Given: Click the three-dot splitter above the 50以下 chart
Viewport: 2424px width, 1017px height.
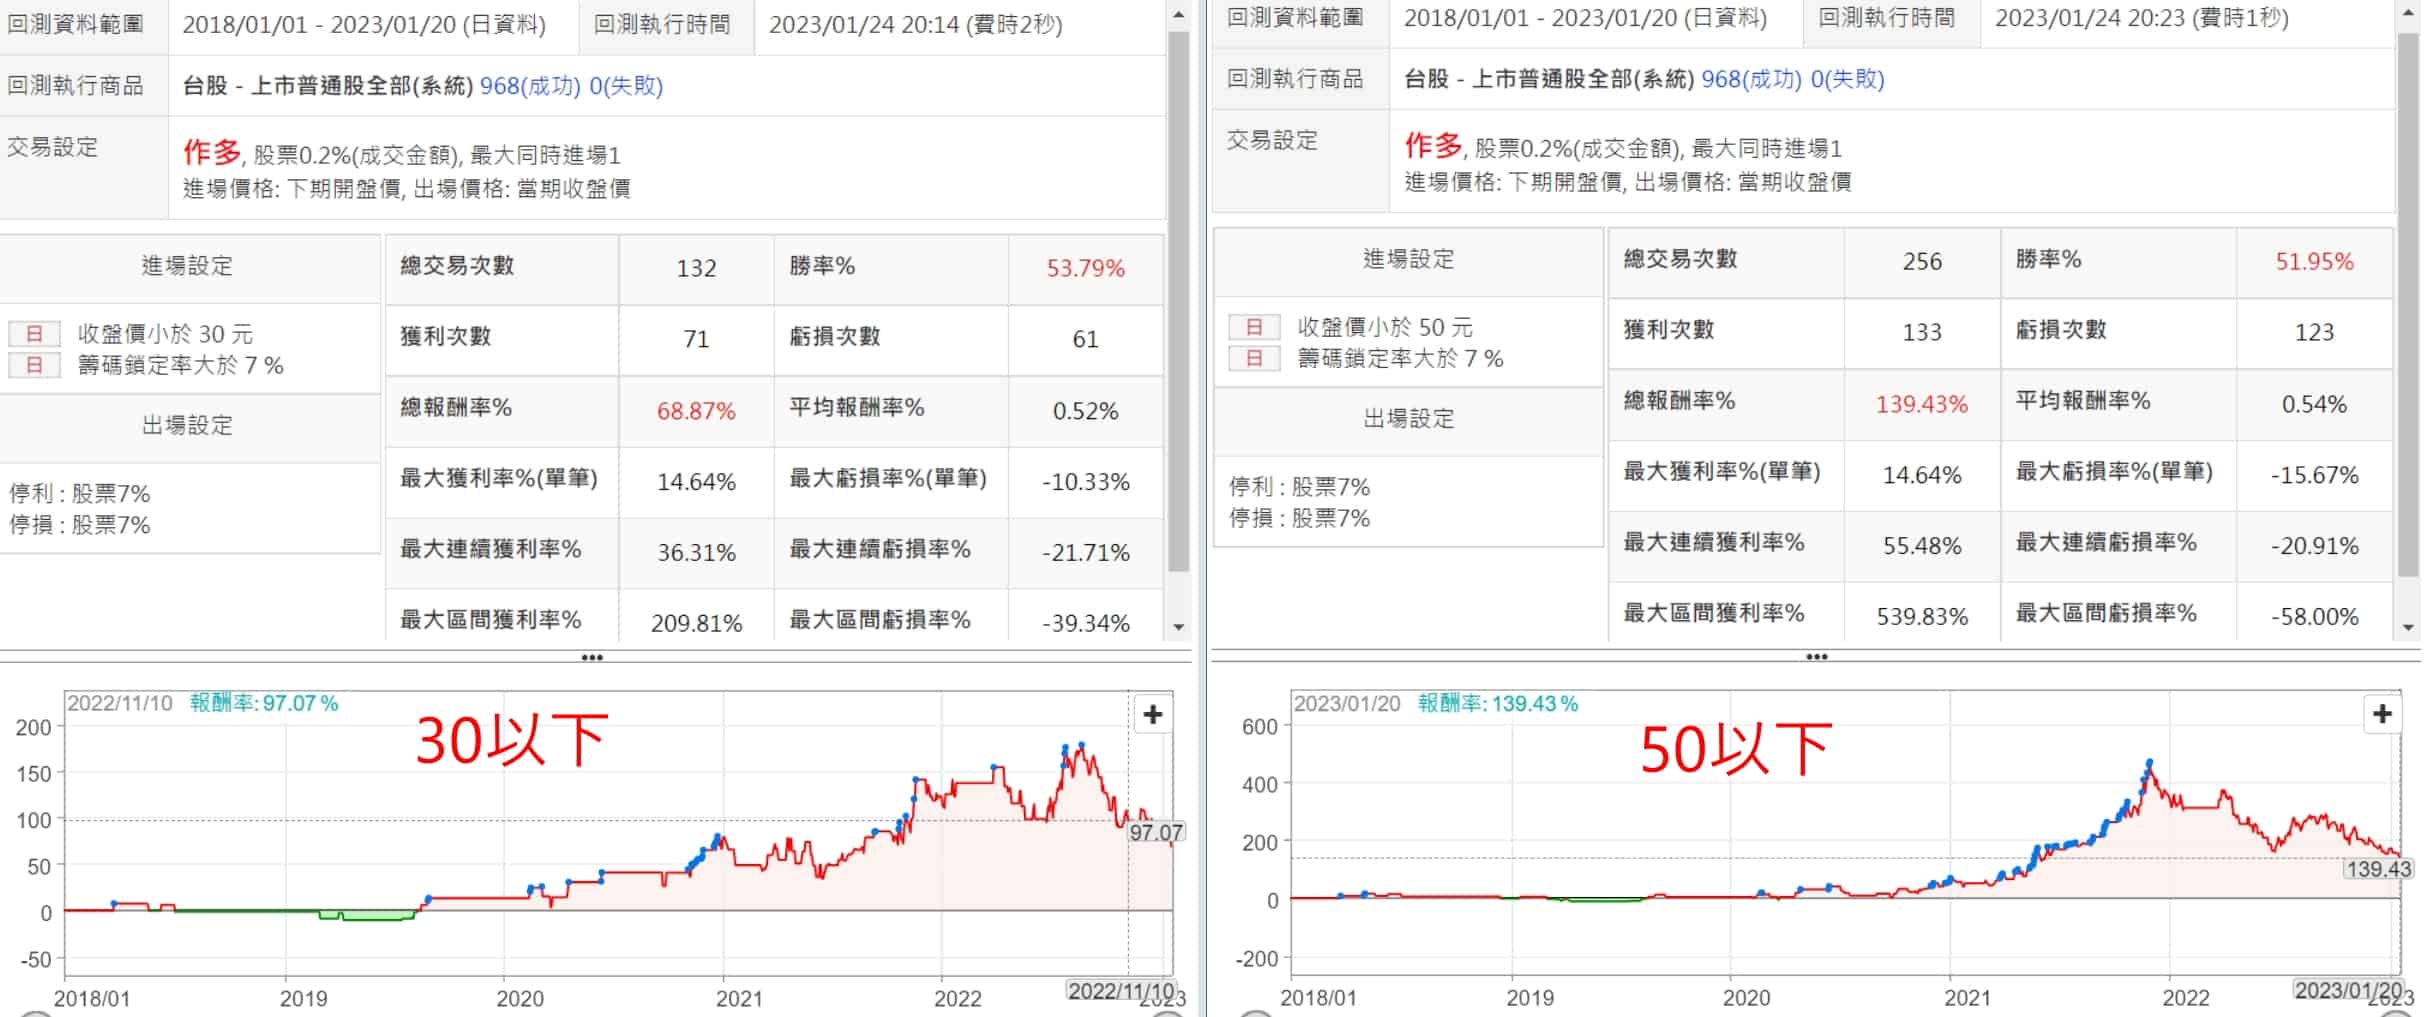Looking at the screenshot, I should (1816, 657).
